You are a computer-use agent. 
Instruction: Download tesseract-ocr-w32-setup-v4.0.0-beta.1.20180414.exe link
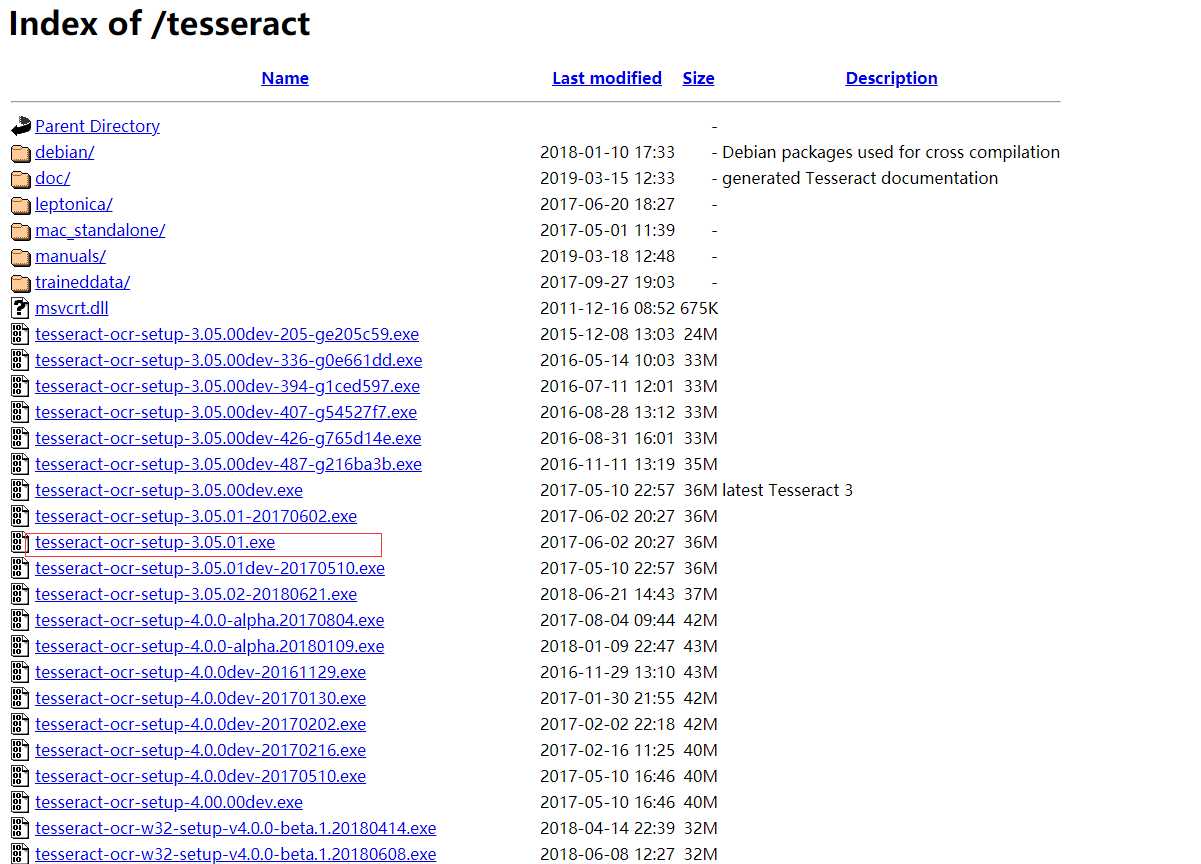(236, 828)
